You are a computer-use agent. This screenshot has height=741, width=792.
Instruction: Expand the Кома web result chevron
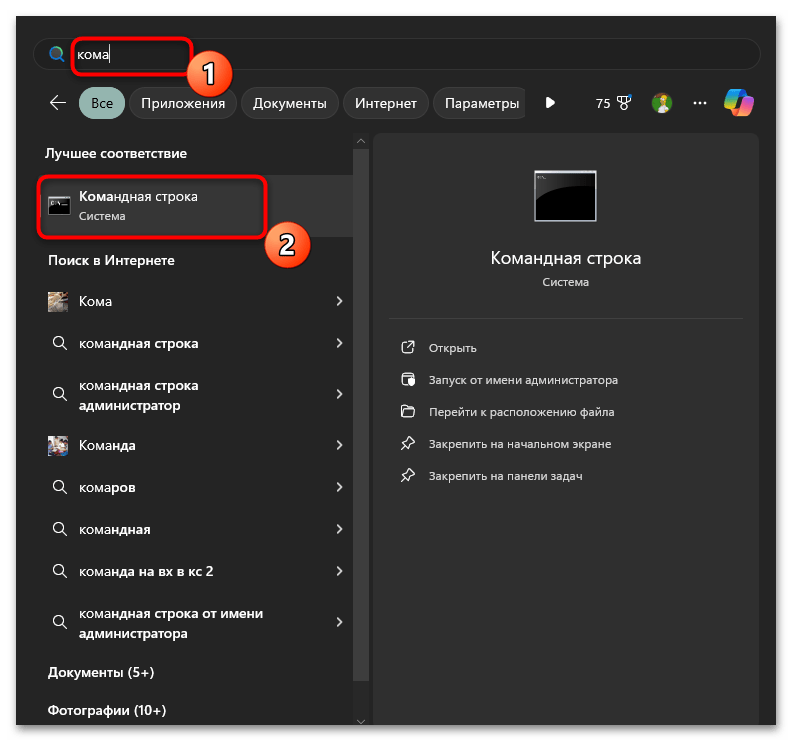tap(339, 301)
